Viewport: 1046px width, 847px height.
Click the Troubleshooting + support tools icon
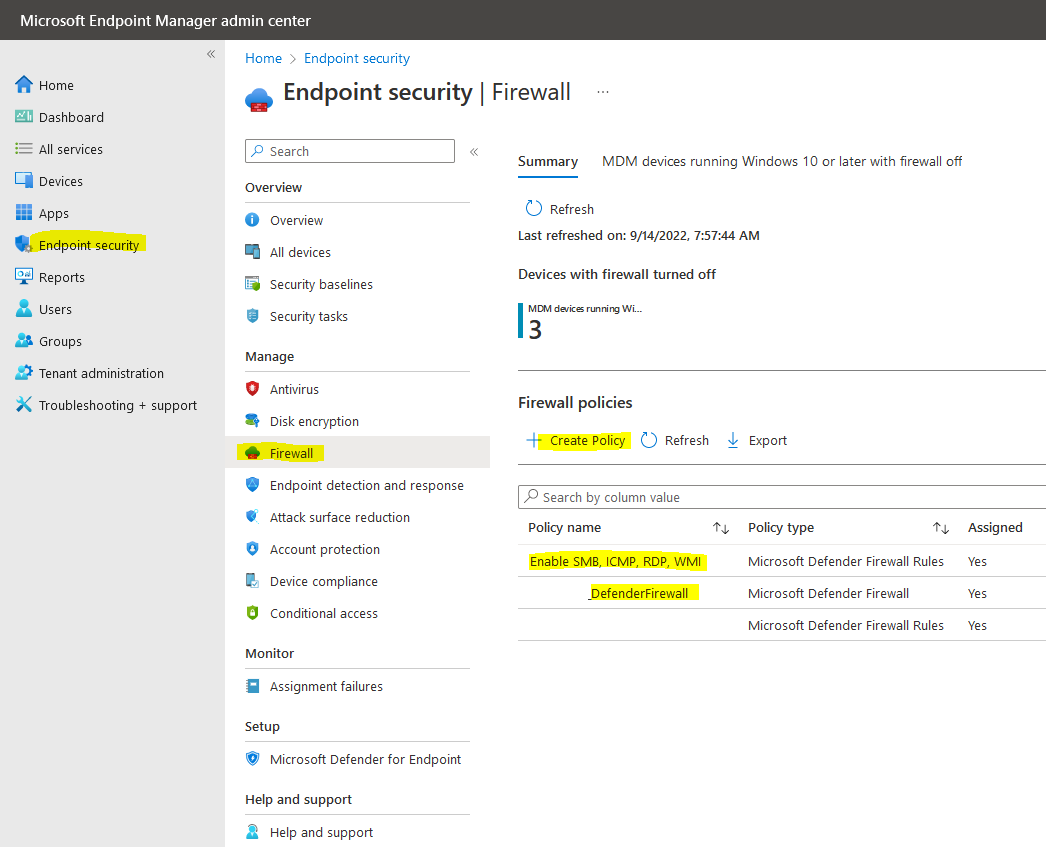pyautogui.click(x=24, y=405)
